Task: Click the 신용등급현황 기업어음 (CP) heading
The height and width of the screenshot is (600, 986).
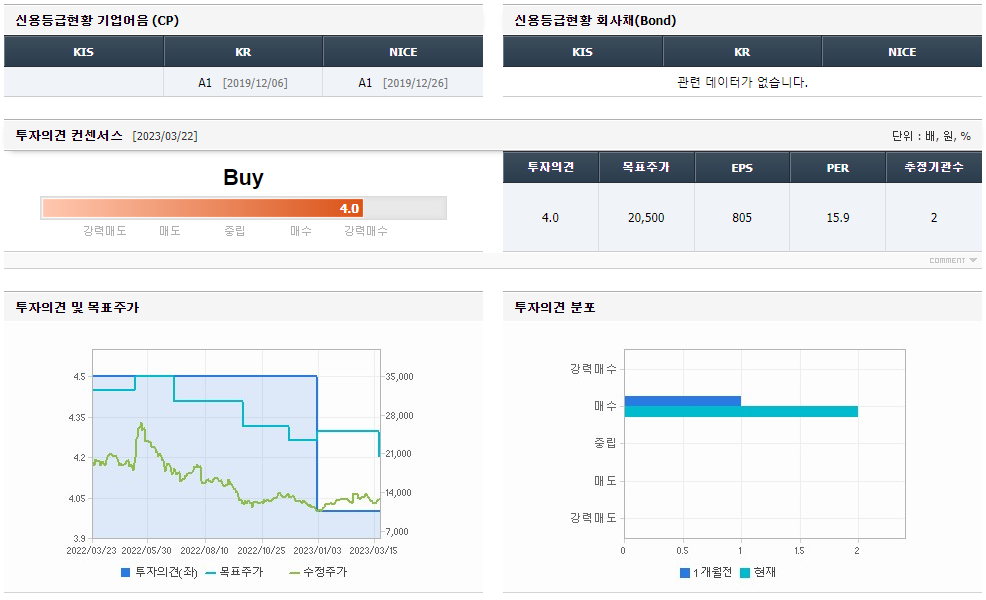Action: (x=97, y=20)
